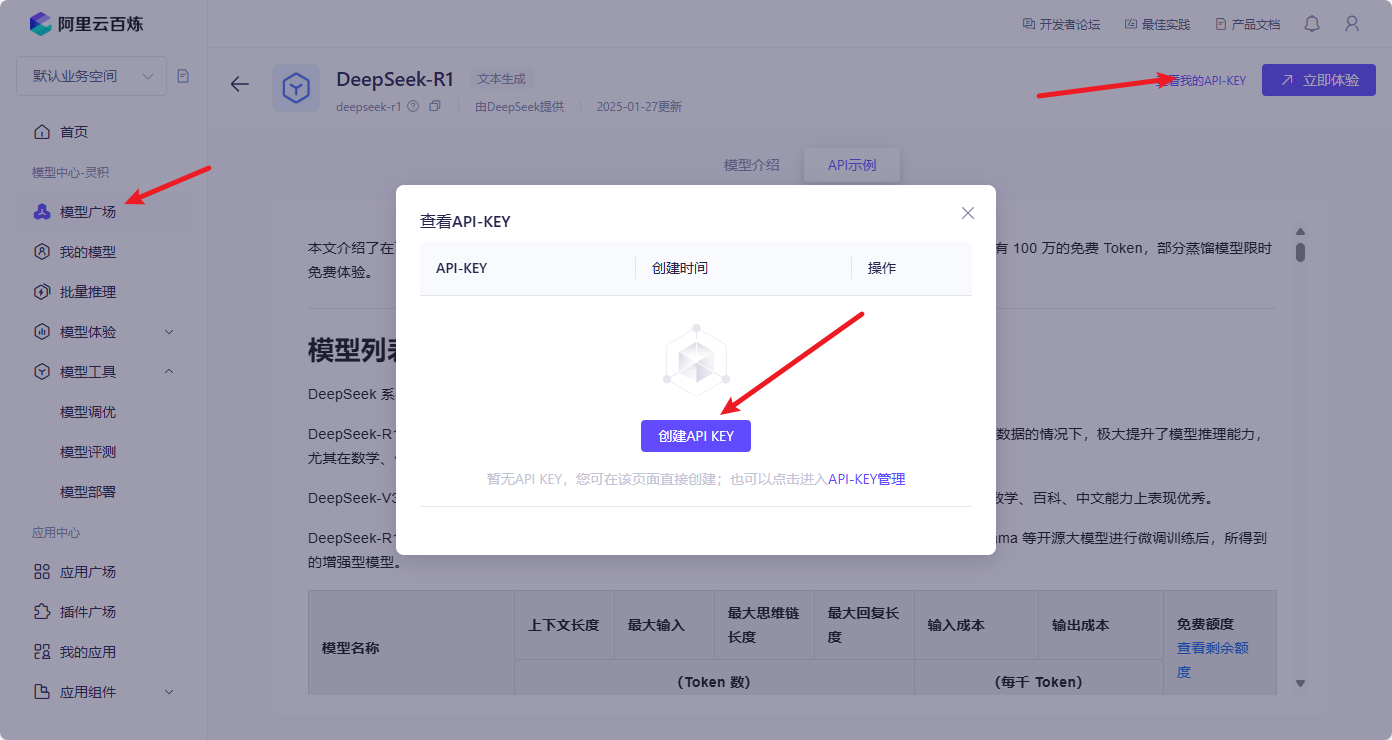Click the 上下文长度 table header

click(x=564, y=625)
